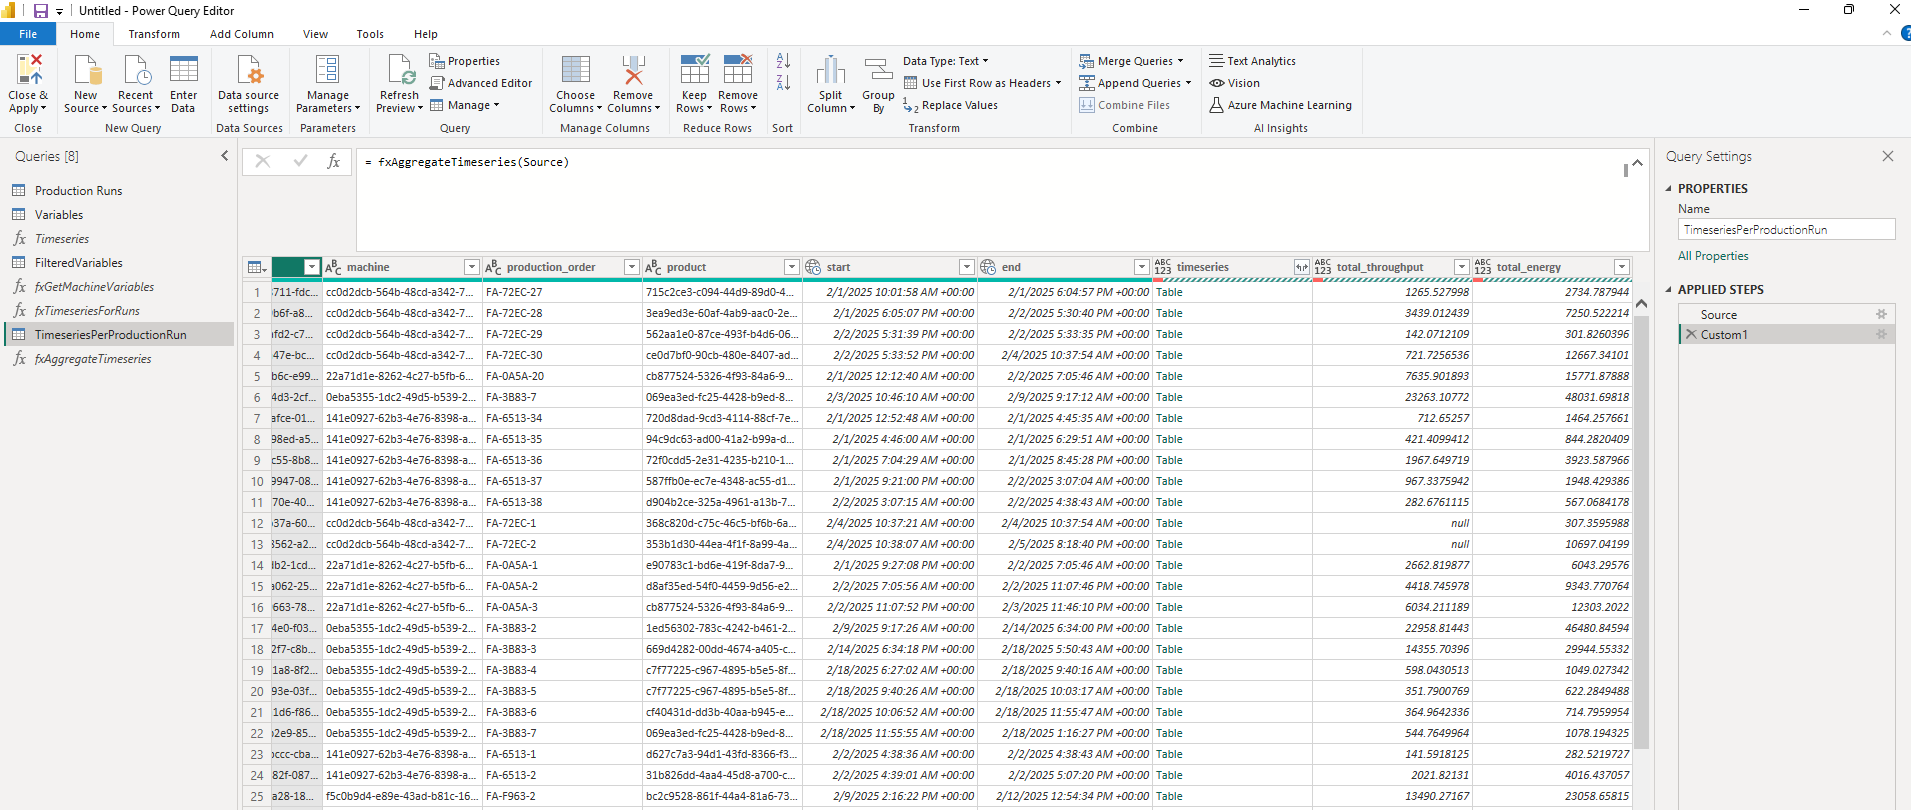Click the query Name input field

(x=1786, y=230)
